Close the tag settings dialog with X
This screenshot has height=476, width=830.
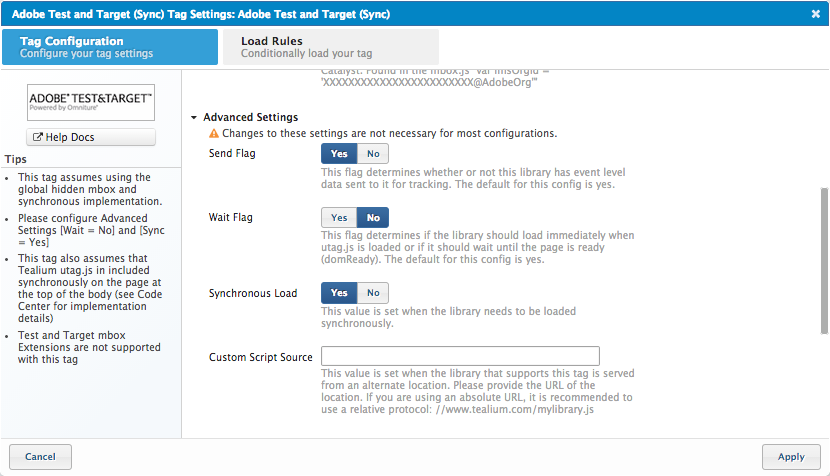(816, 14)
